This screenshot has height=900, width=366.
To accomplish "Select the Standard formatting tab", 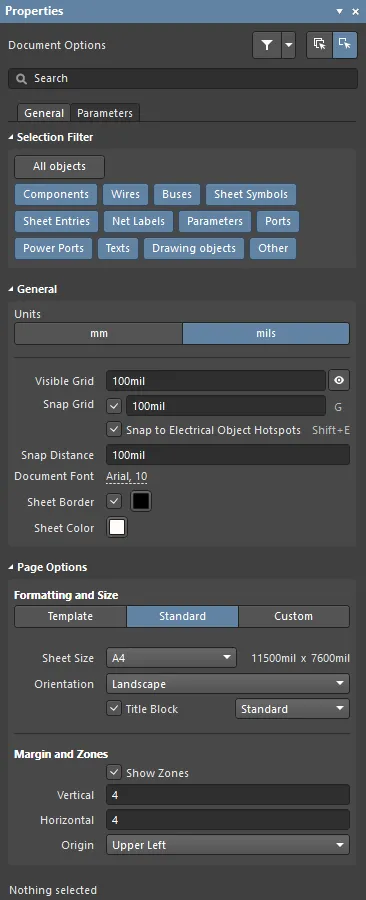I will pyautogui.click(x=182, y=616).
